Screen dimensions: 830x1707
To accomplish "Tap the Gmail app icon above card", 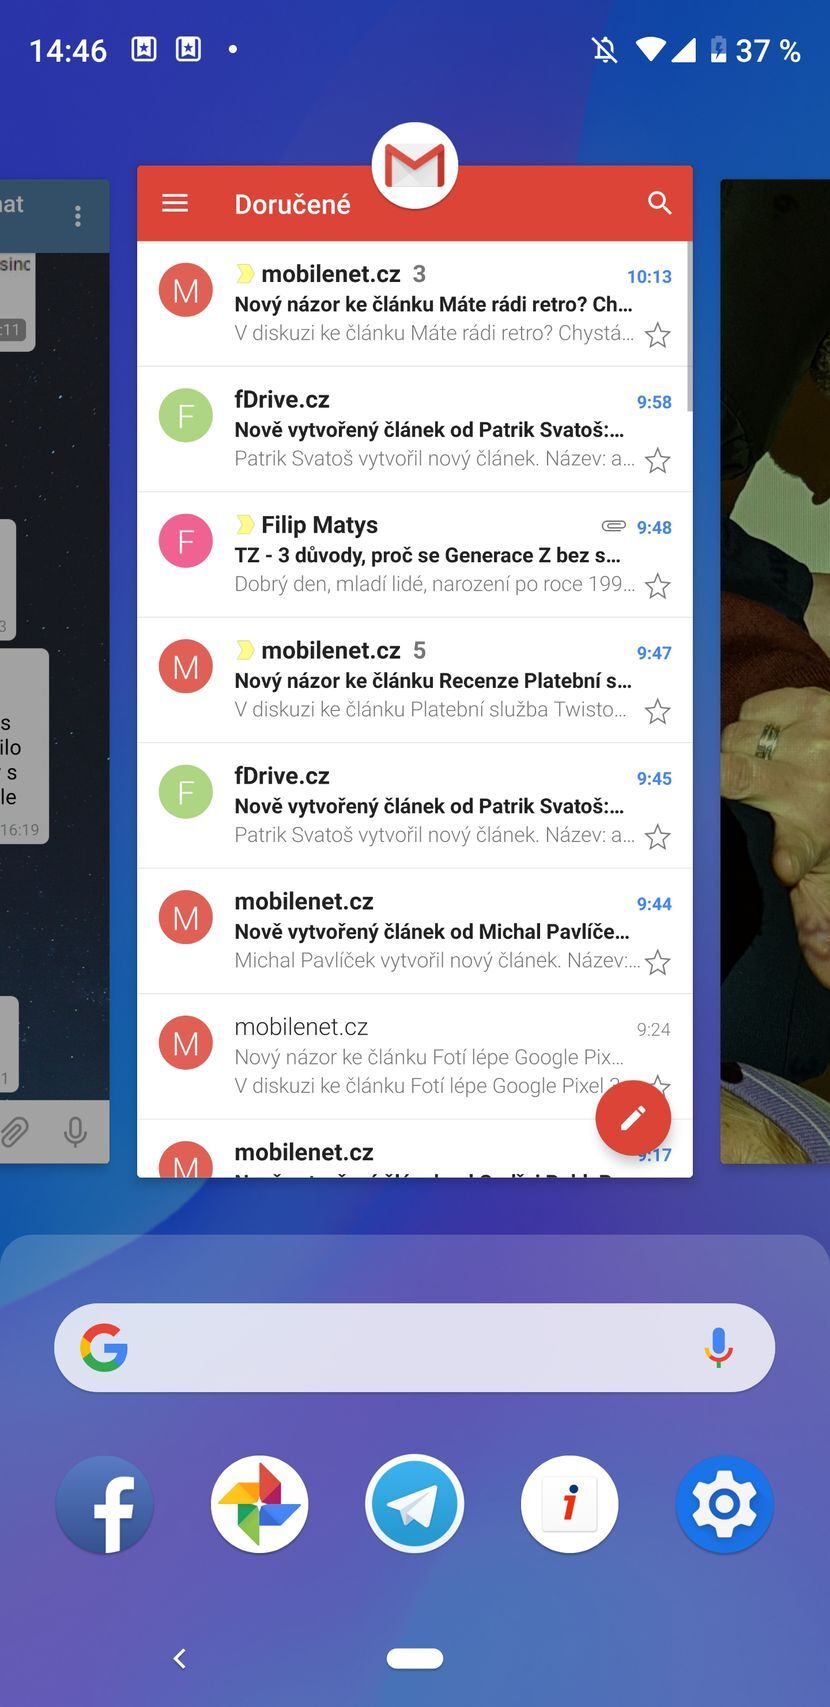I will pyautogui.click(x=415, y=166).
